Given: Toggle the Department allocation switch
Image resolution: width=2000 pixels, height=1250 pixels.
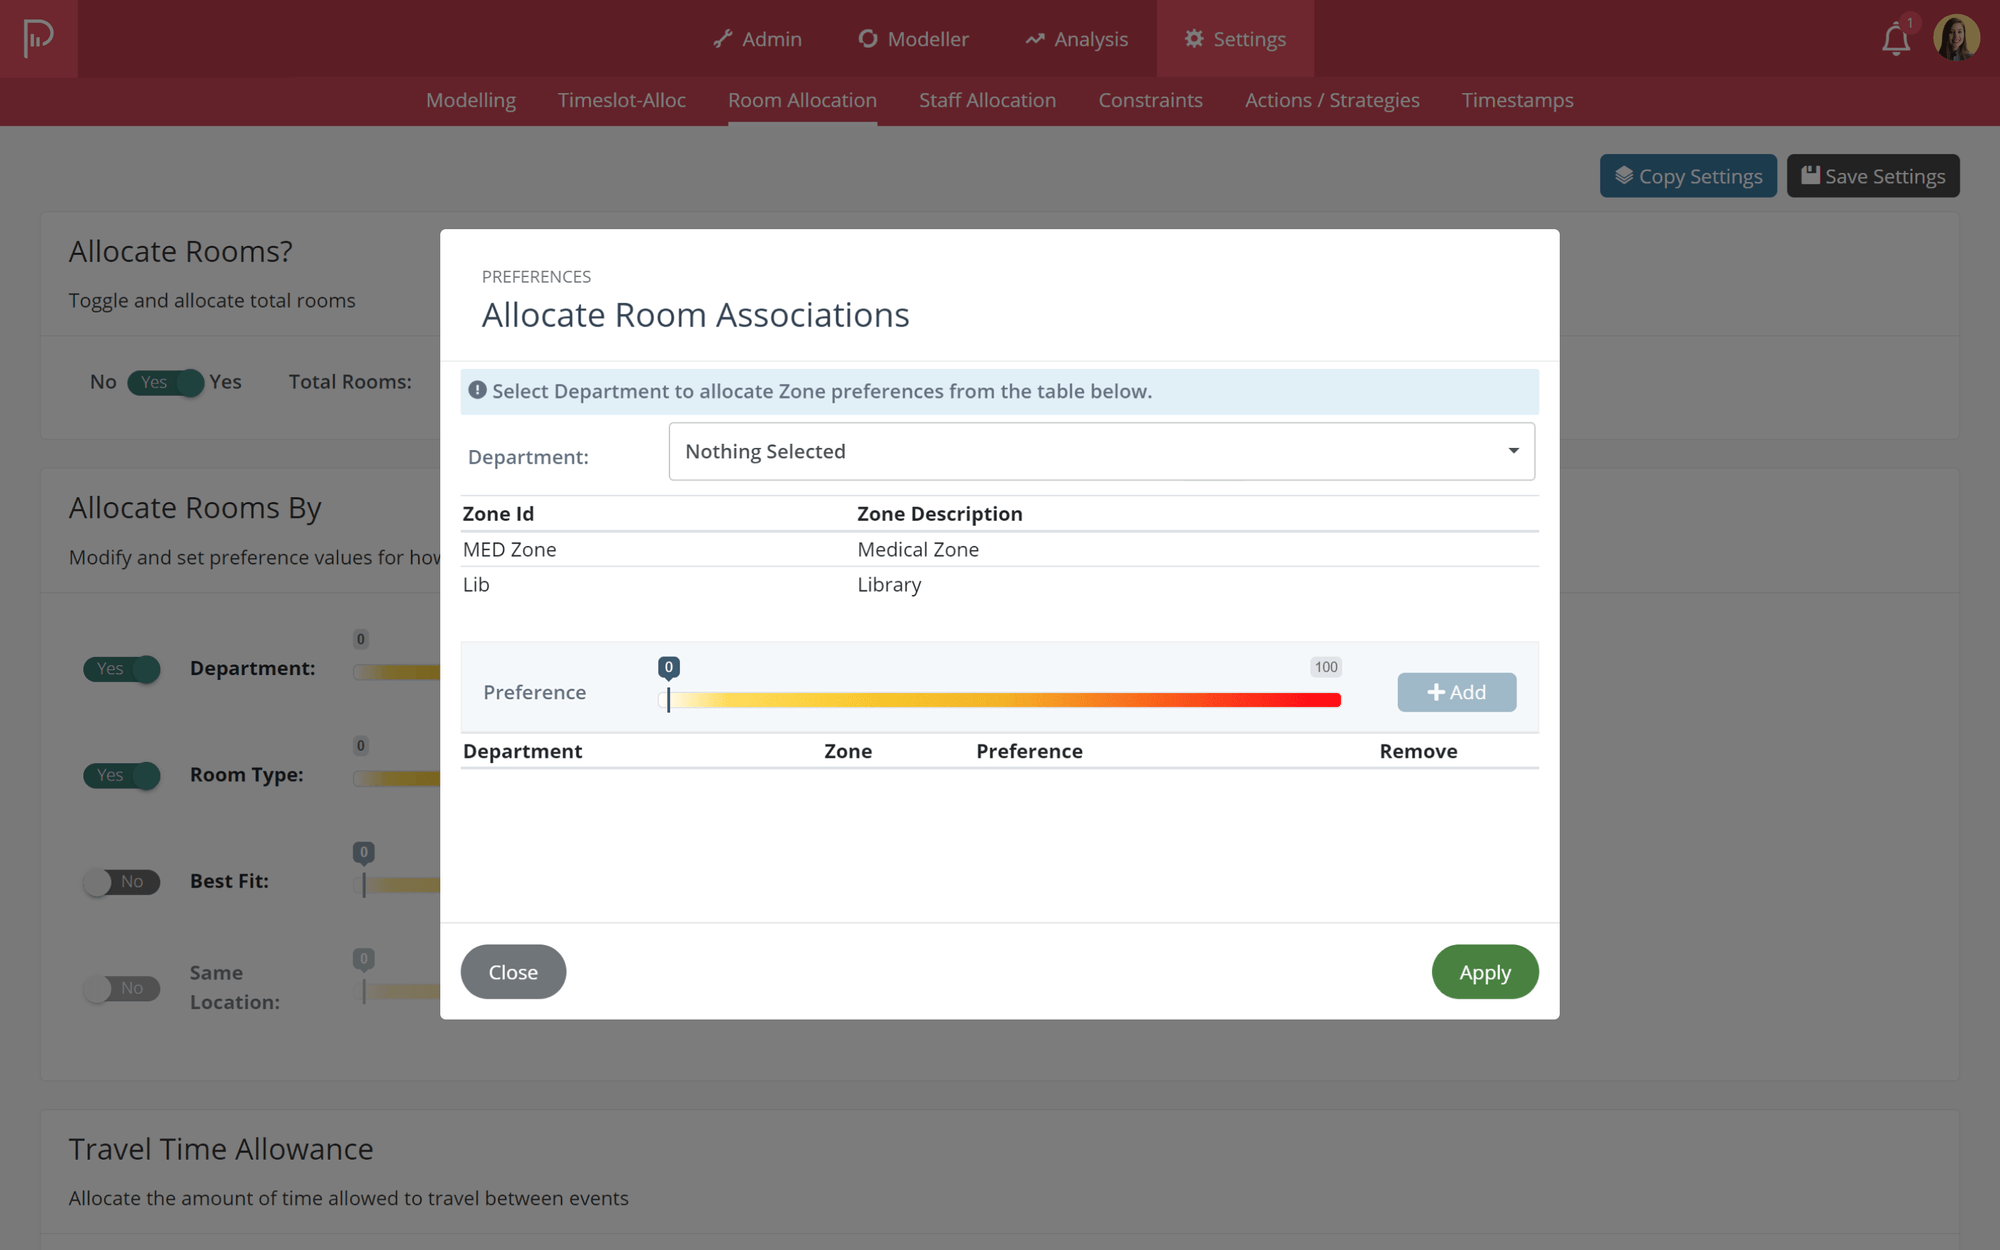Looking at the screenshot, I should tap(122, 668).
